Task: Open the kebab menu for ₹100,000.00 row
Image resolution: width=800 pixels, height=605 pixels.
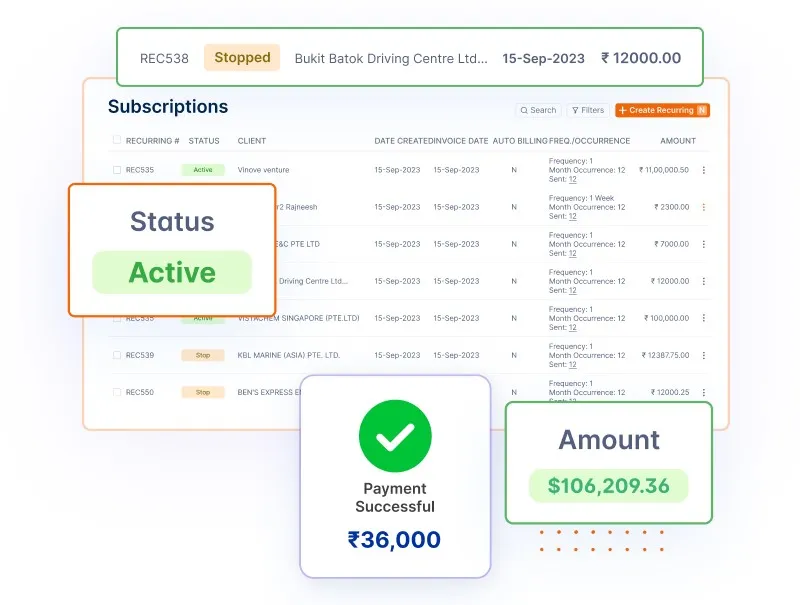Action: 704,318
